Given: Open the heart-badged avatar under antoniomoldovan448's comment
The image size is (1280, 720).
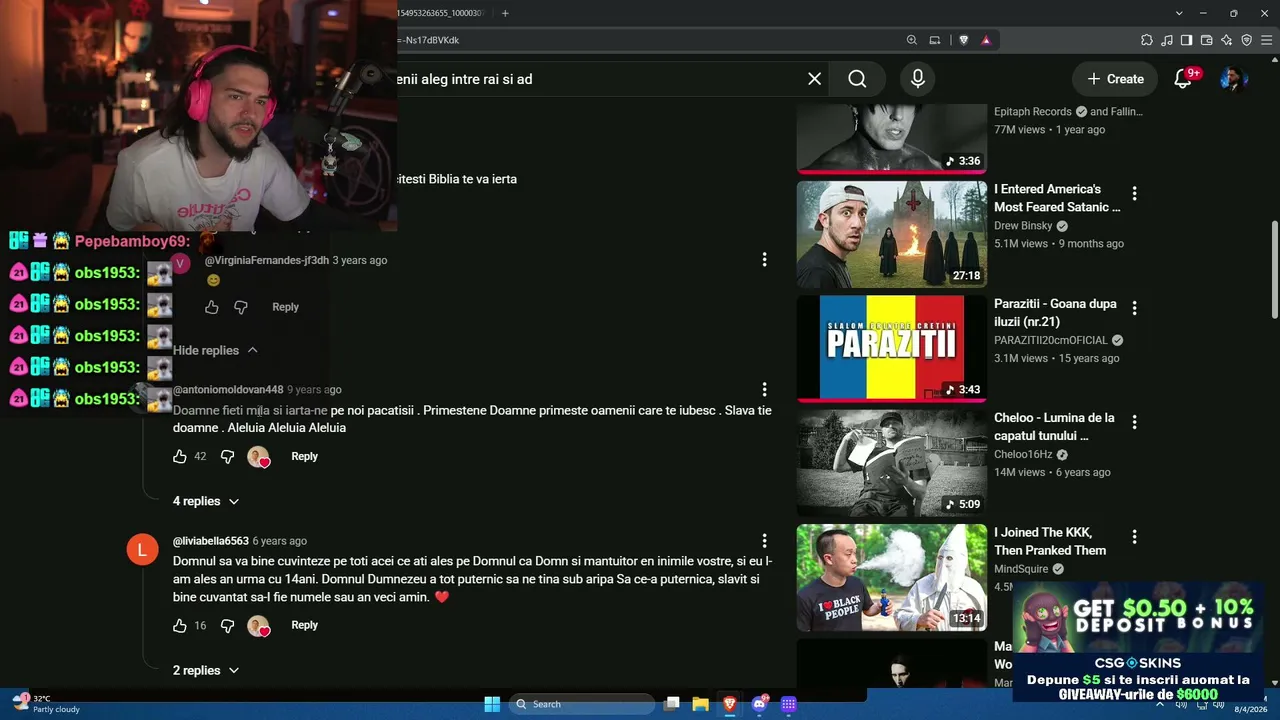Looking at the screenshot, I should [x=258, y=456].
